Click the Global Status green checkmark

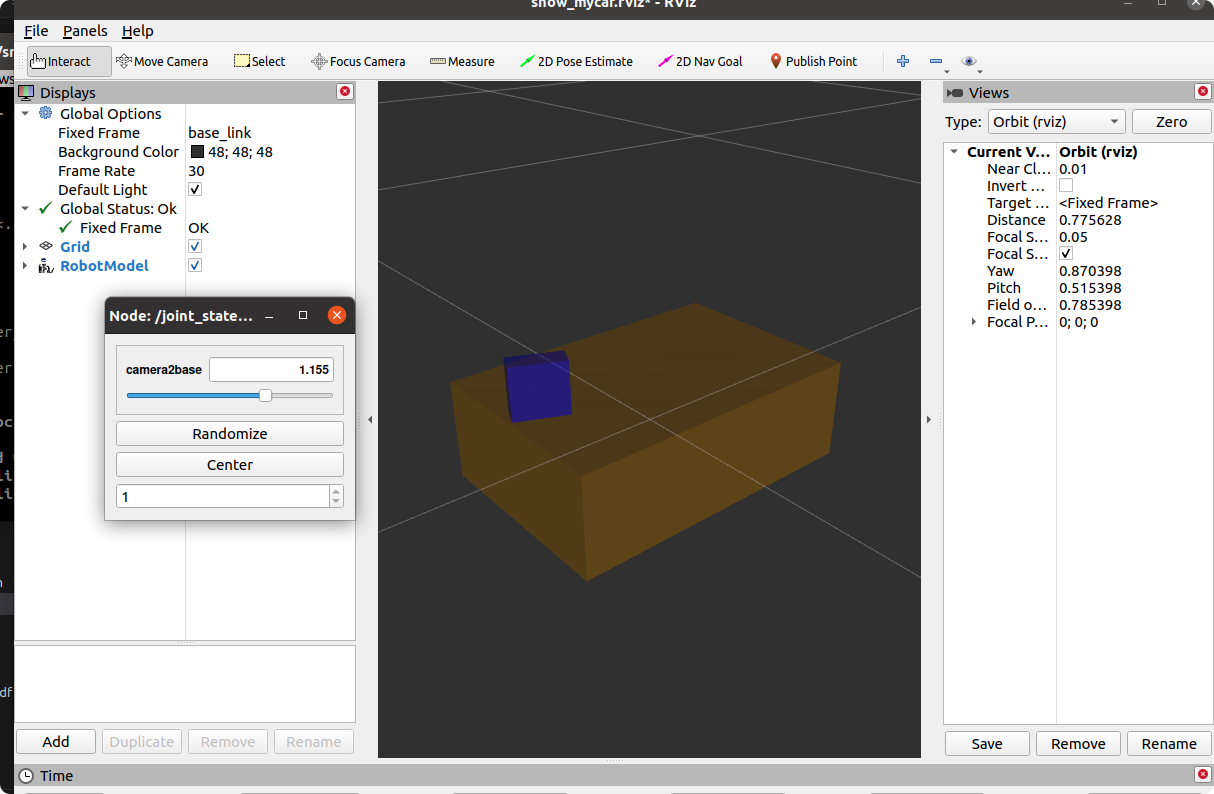pyautogui.click(x=45, y=208)
